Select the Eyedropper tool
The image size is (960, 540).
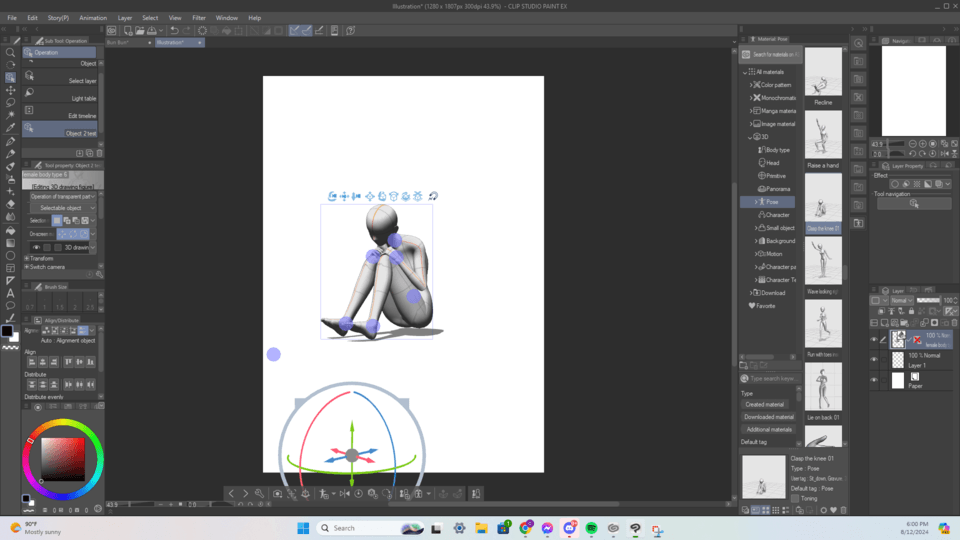coord(10,128)
